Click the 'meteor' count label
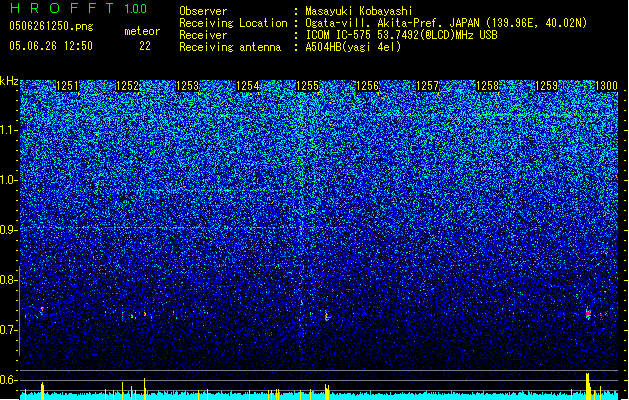This screenshot has width=629, height=400. [x=142, y=31]
